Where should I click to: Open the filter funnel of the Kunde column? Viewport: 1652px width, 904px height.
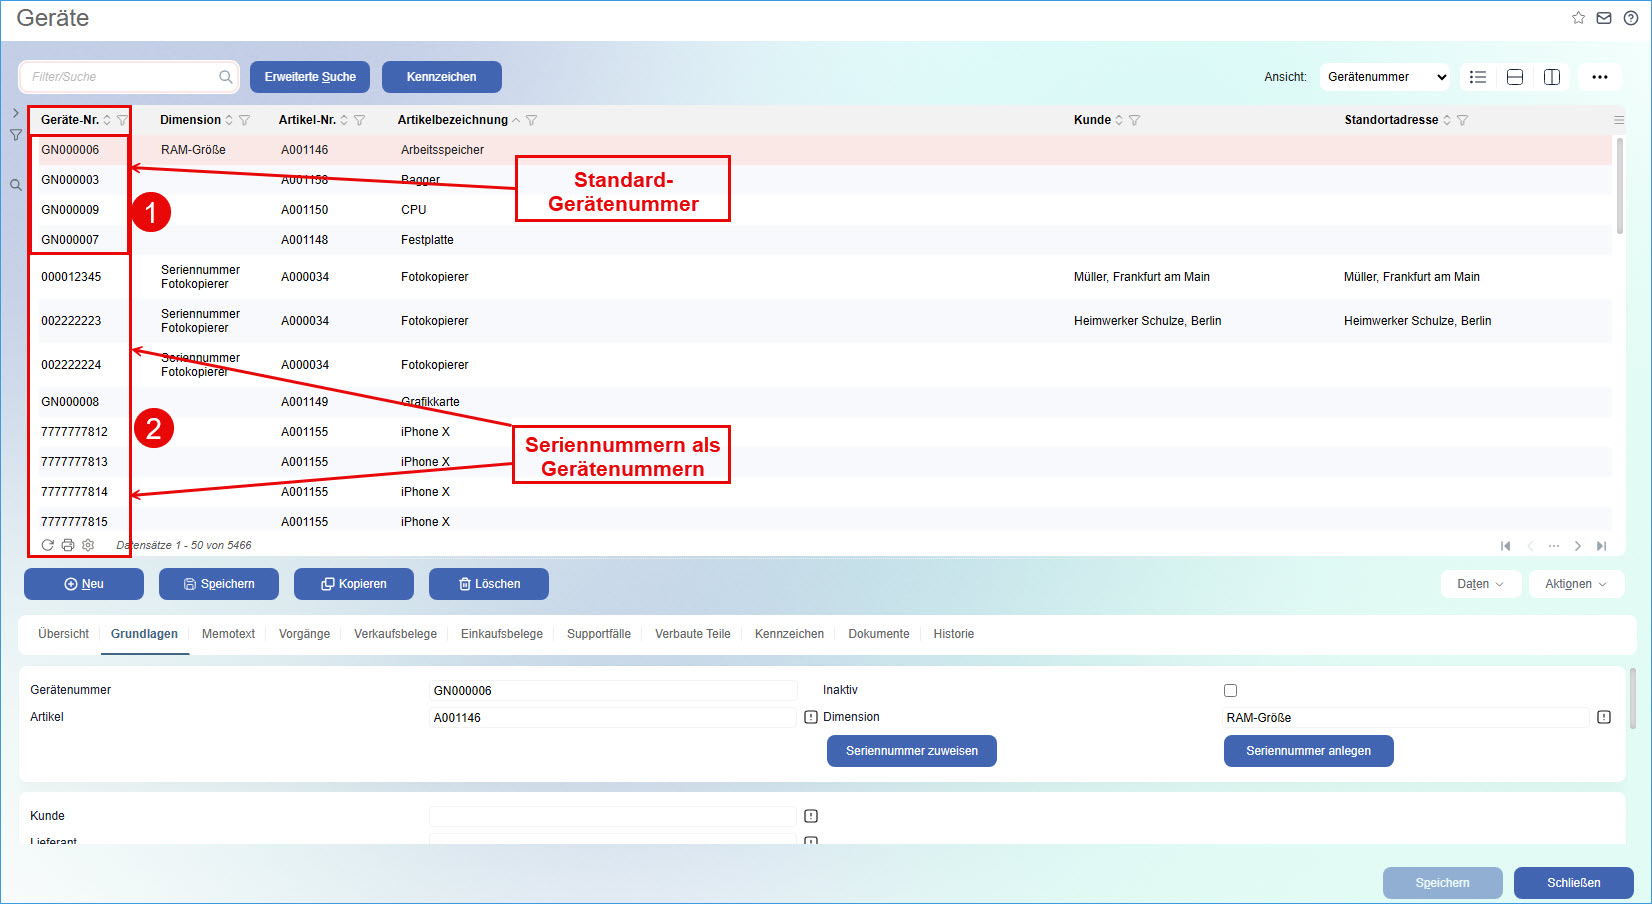click(1134, 120)
